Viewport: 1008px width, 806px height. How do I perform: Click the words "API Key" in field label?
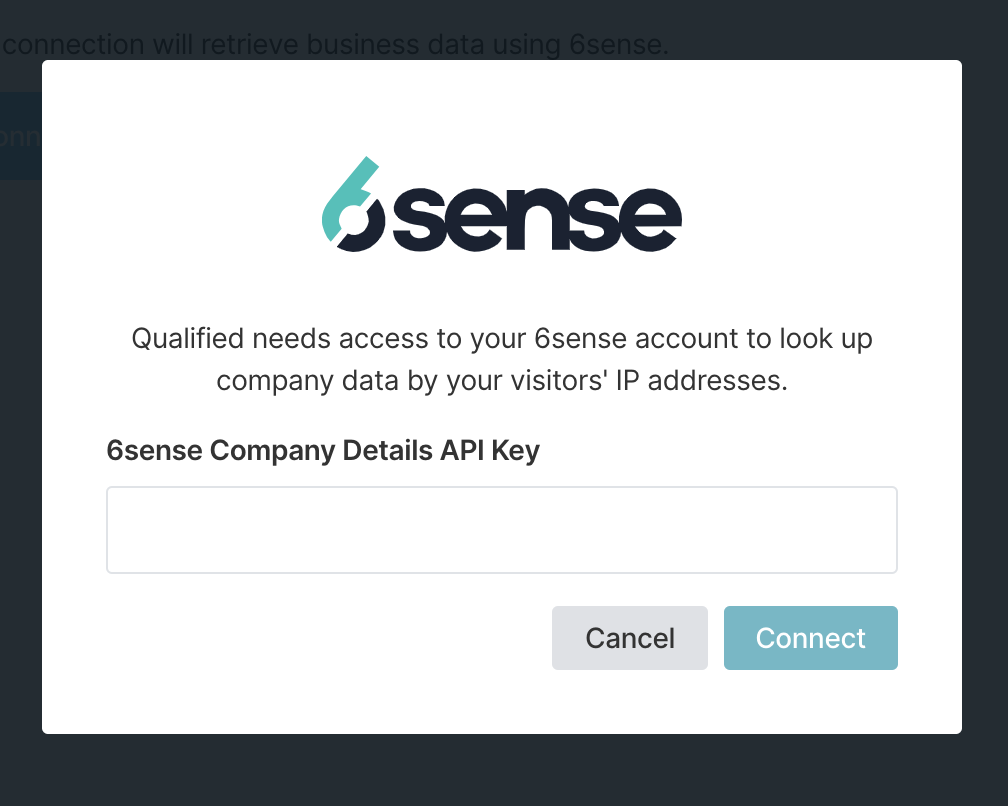[489, 451]
